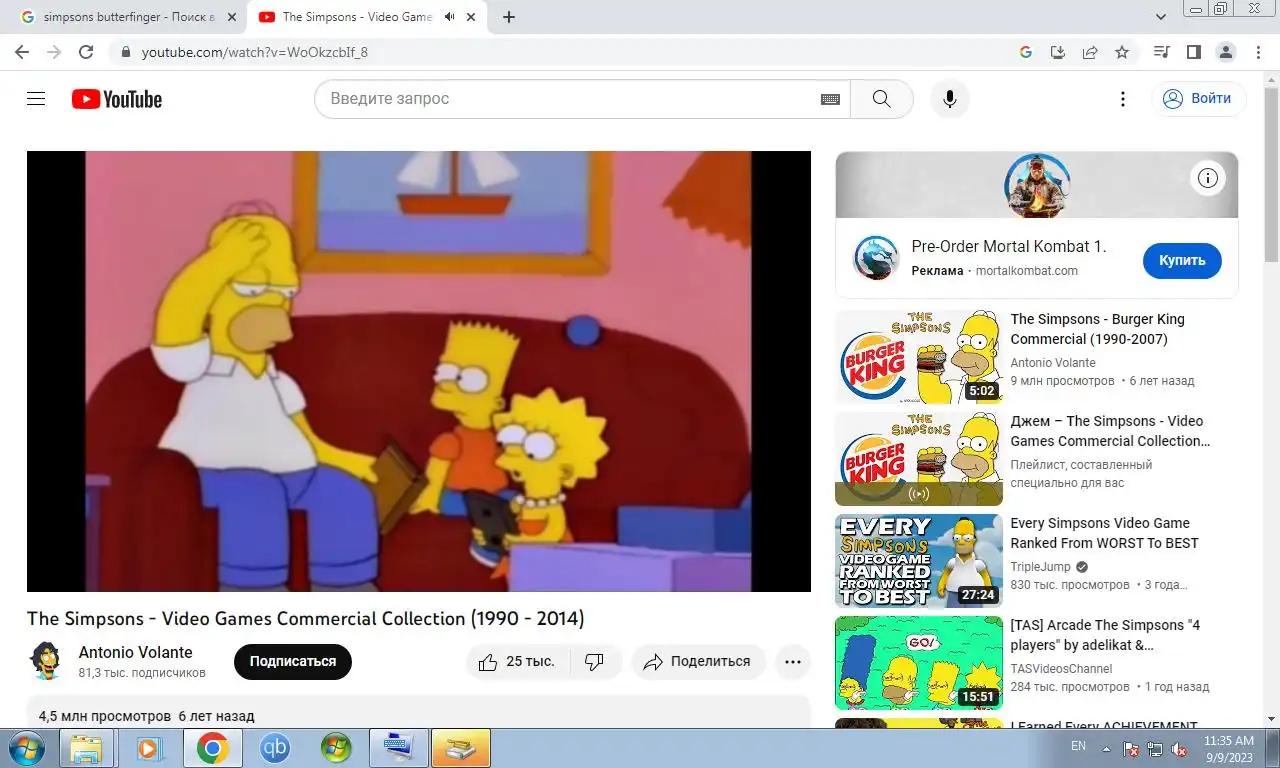Screen dimensions: 1280x768
Task: Open the mortalkombat.com ad link
Action: pos(1027,271)
